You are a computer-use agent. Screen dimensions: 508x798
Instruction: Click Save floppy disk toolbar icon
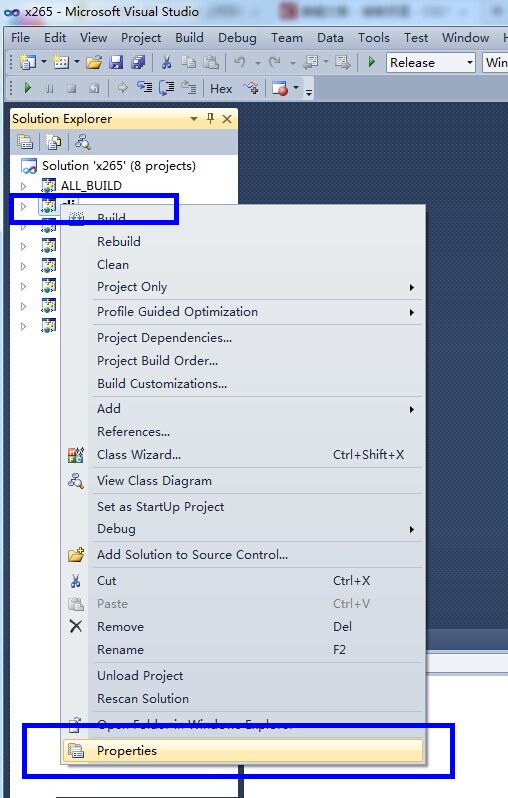point(117,63)
